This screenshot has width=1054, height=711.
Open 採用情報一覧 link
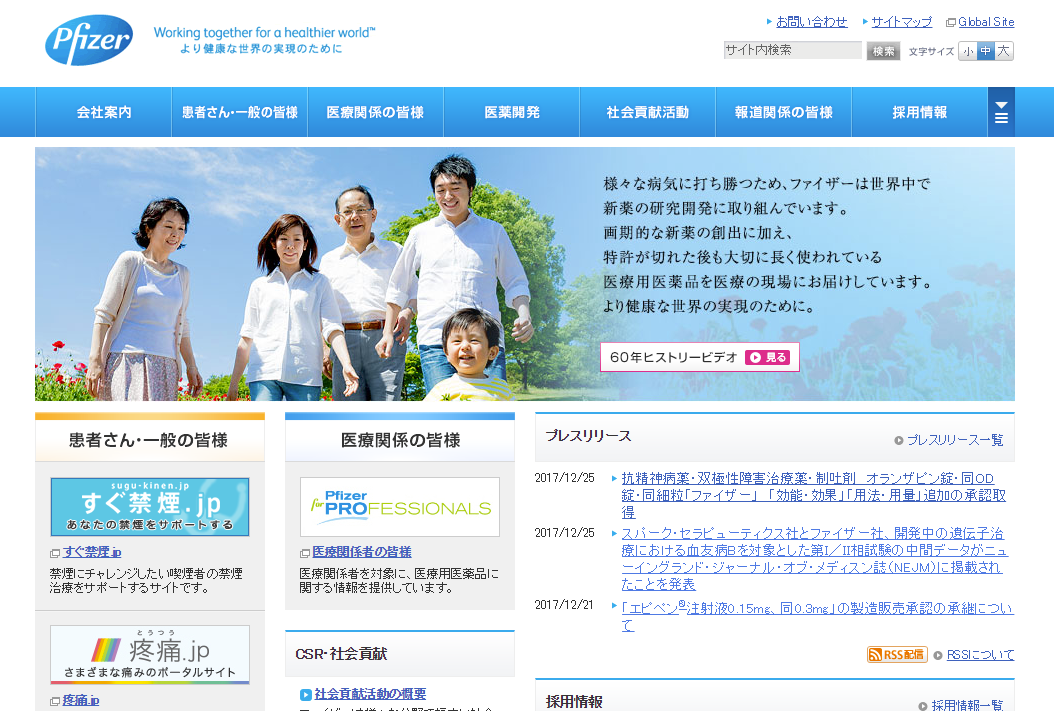pos(967,705)
